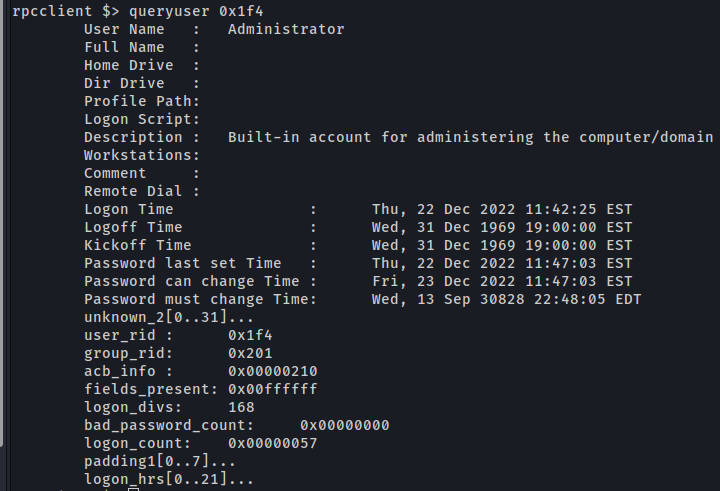
Task: Click the Workstations field label
Action: (x=142, y=155)
